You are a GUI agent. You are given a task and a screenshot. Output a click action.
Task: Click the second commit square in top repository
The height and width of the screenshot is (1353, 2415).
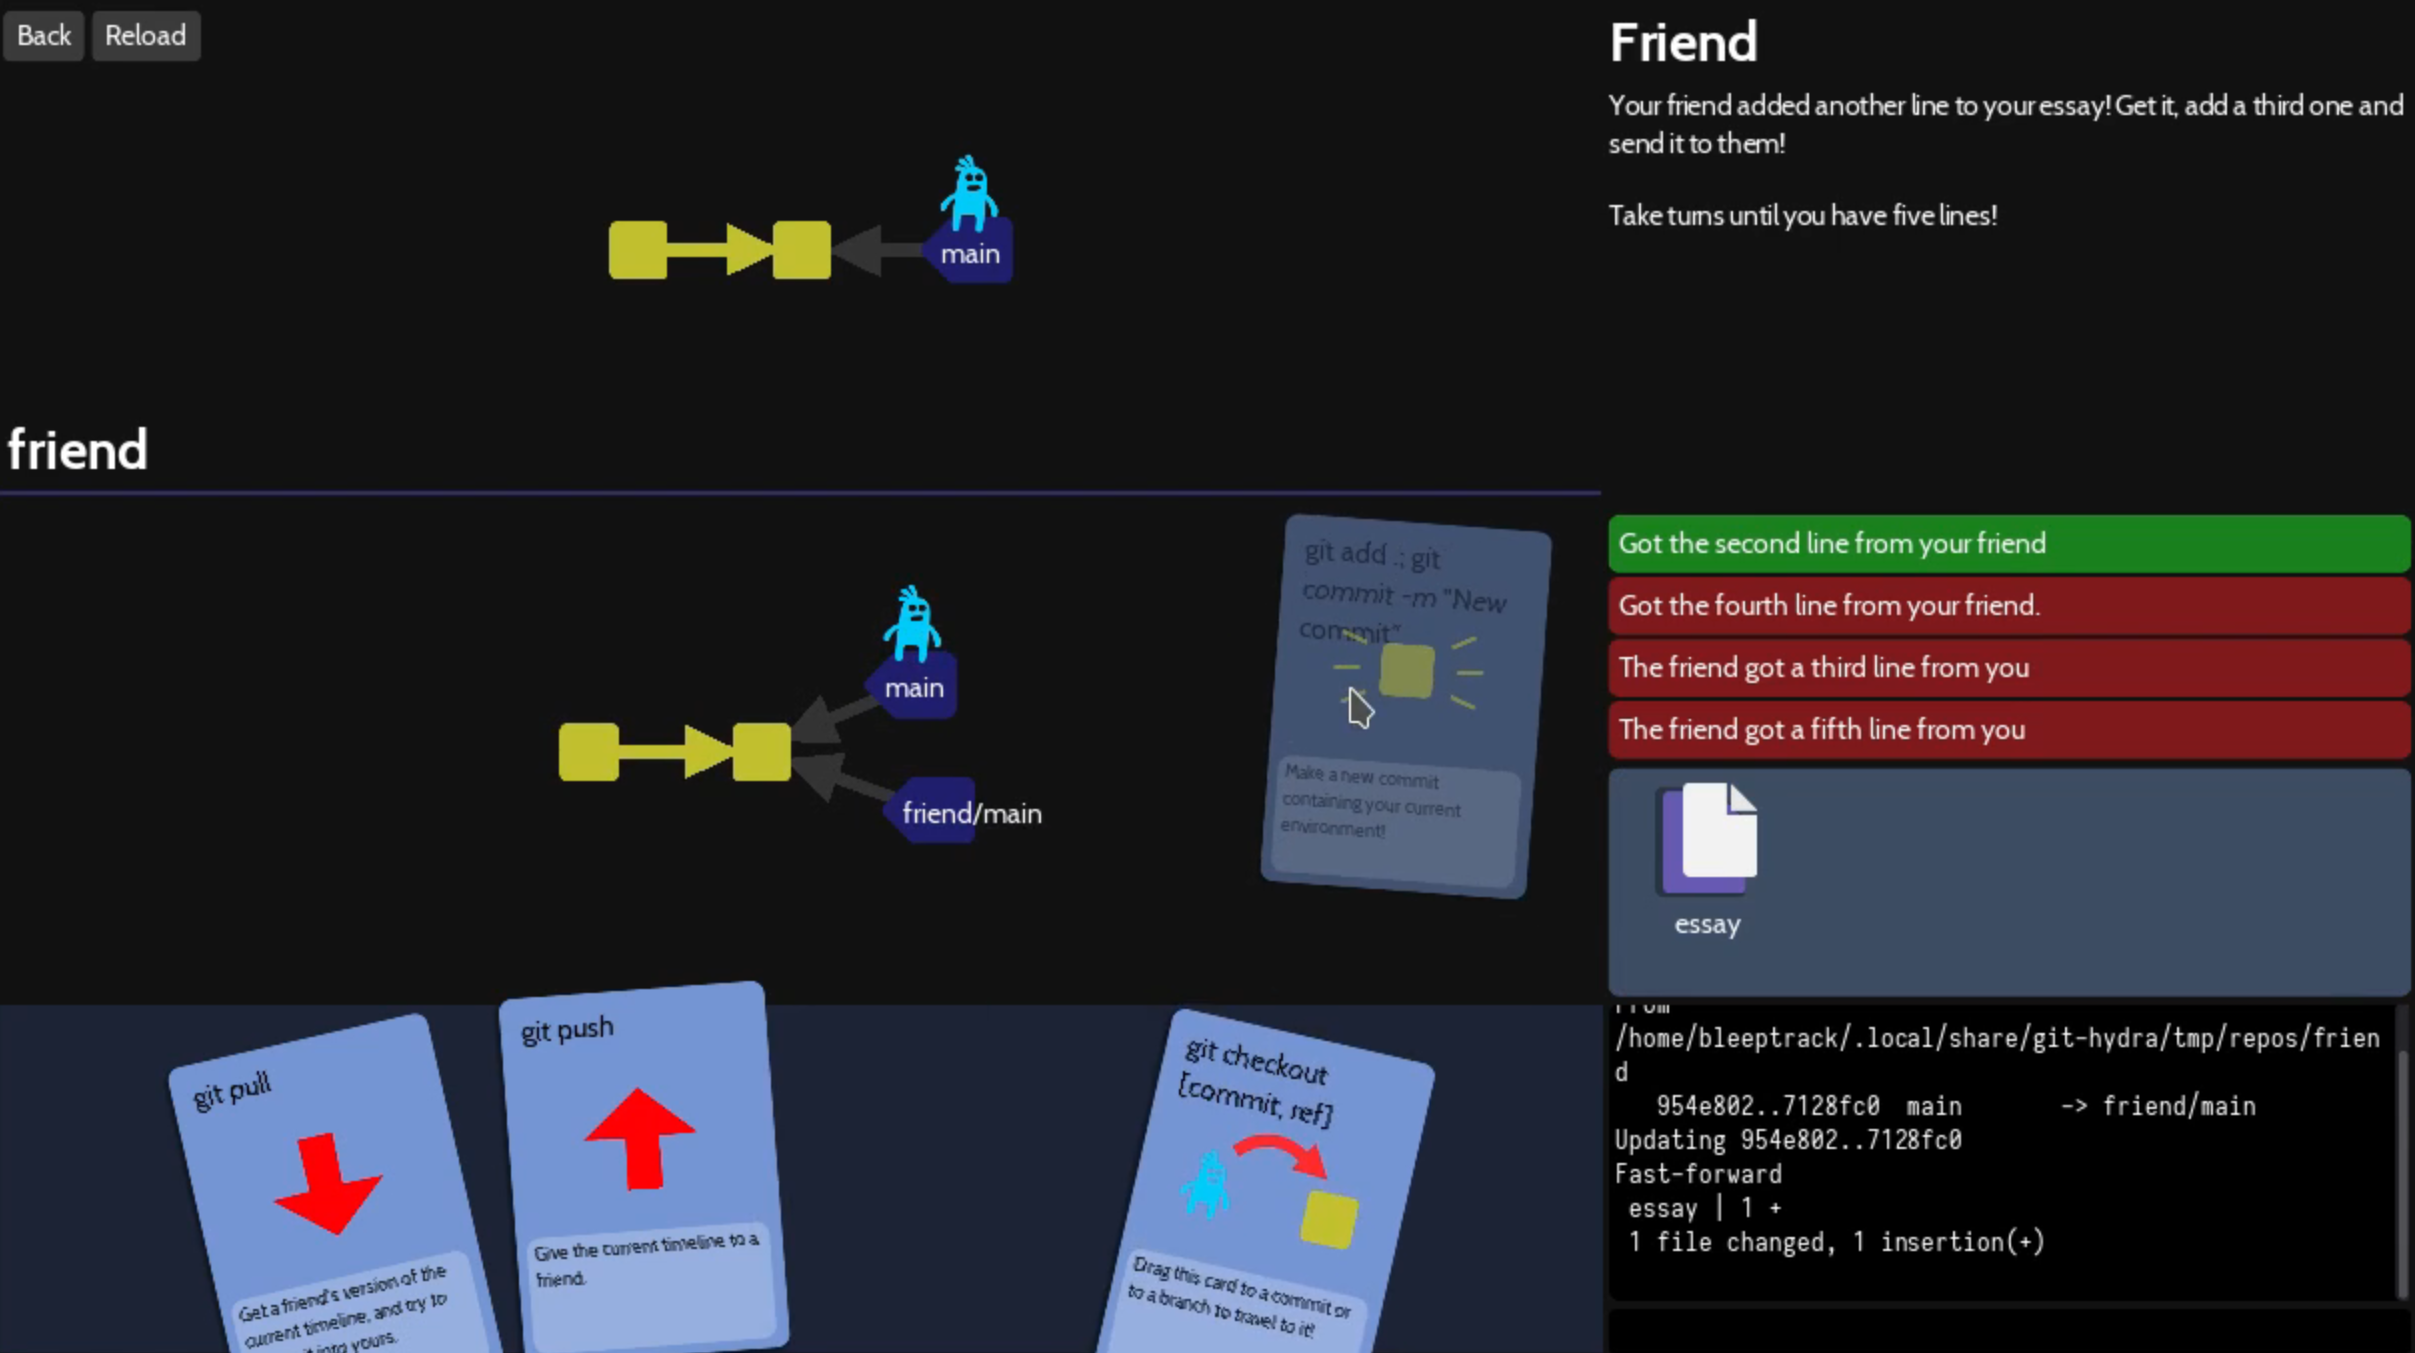[801, 250]
